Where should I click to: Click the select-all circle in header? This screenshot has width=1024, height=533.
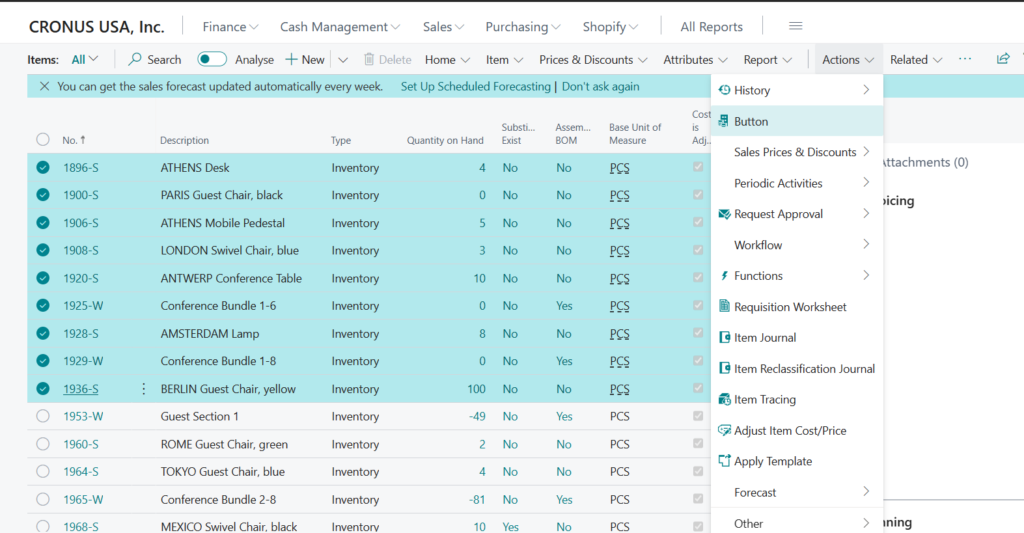click(x=43, y=139)
